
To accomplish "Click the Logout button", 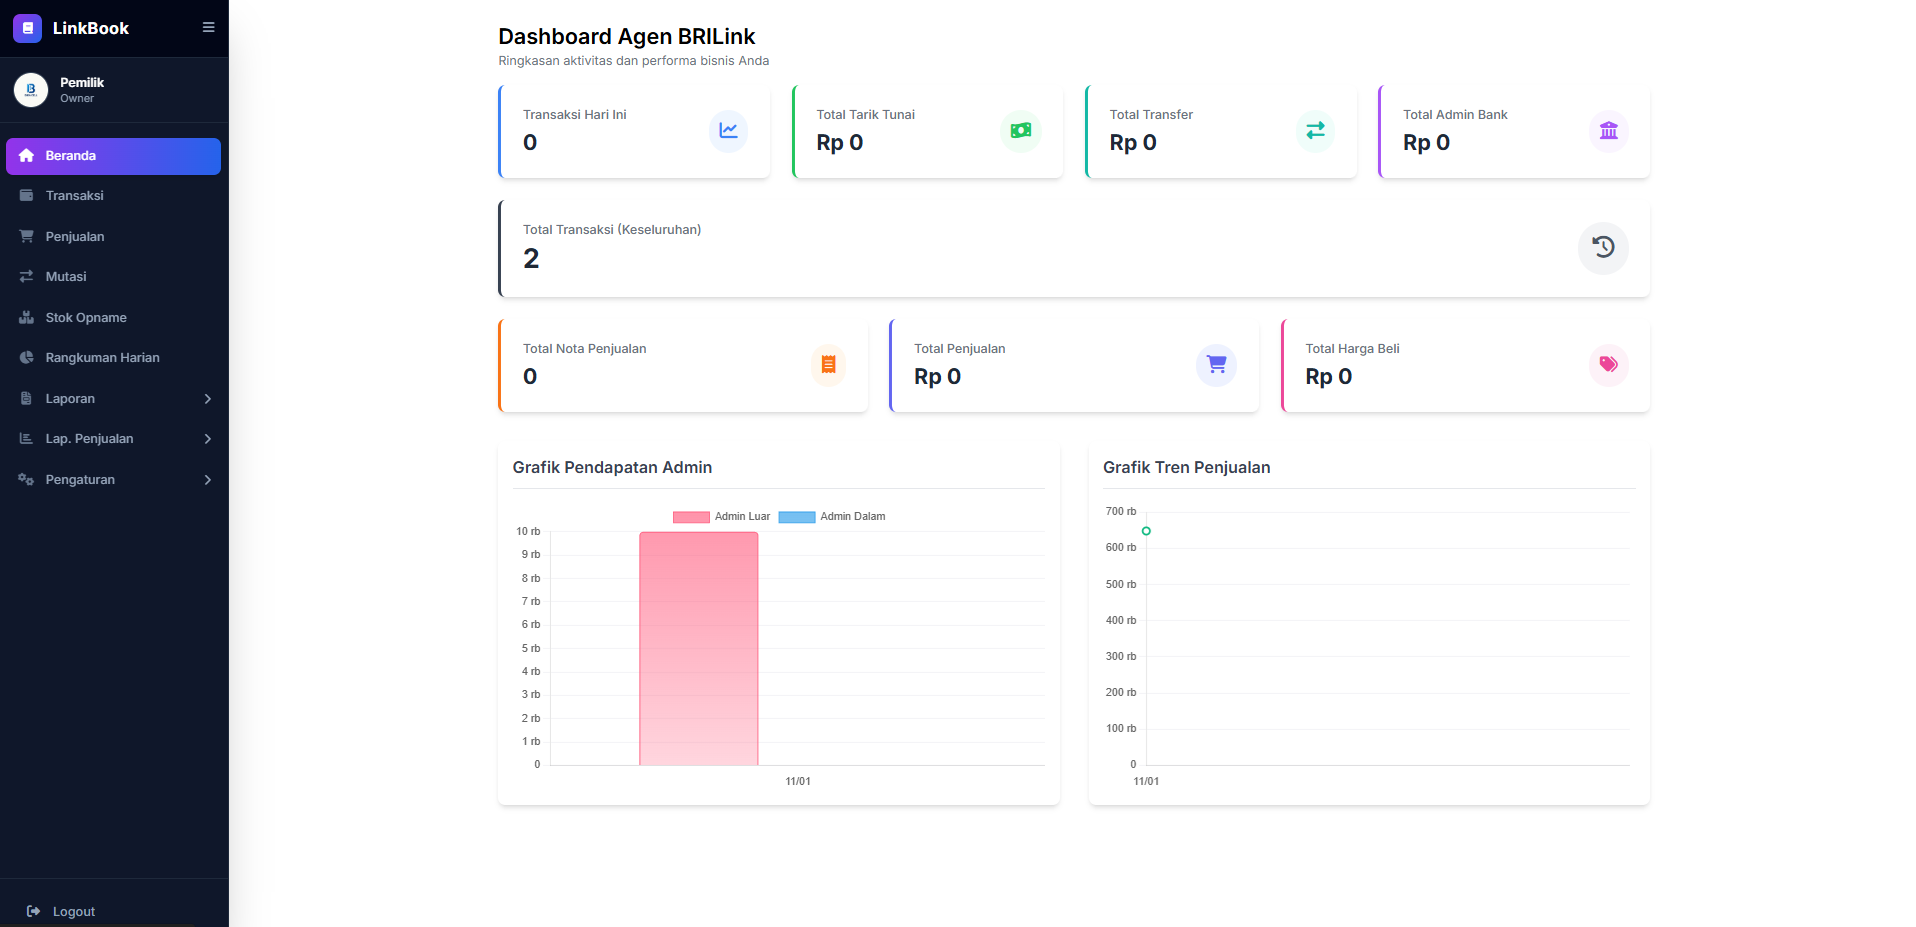I will 62,911.
